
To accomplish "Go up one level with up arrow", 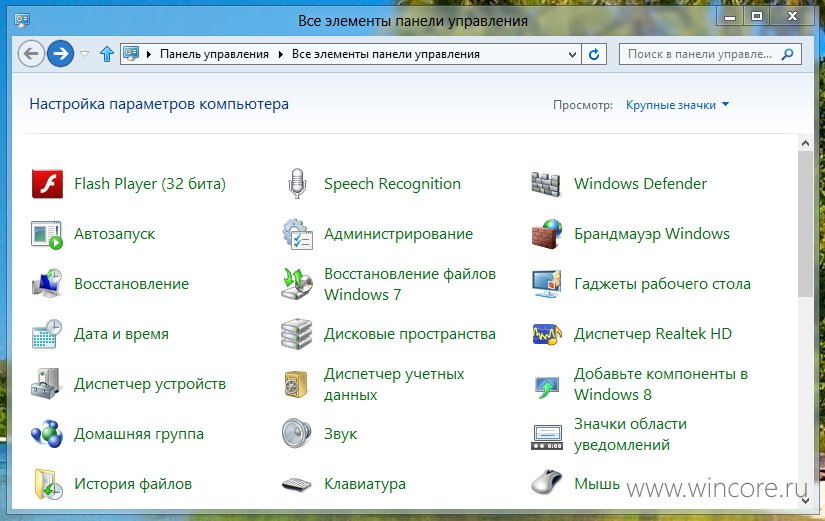I will click(x=107, y=54).
